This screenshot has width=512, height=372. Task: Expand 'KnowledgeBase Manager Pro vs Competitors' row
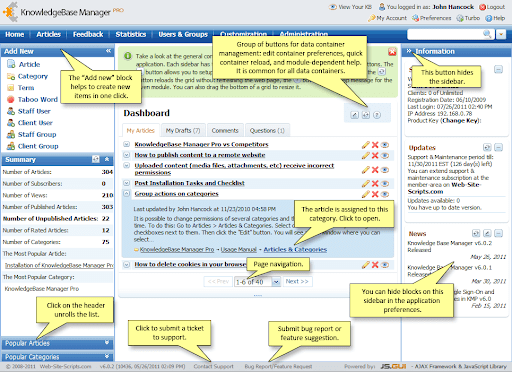coord(126,144)
